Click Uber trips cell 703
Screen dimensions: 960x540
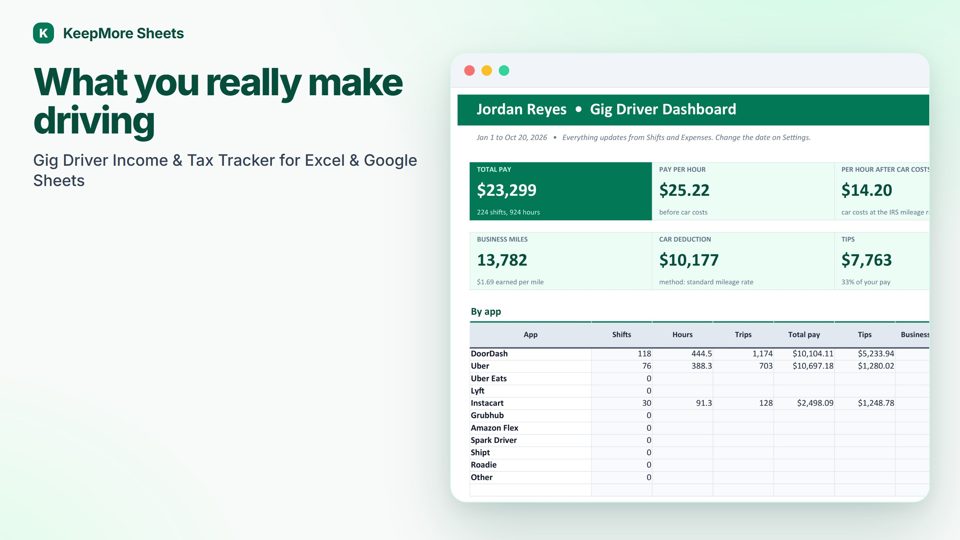coord(743,366)
